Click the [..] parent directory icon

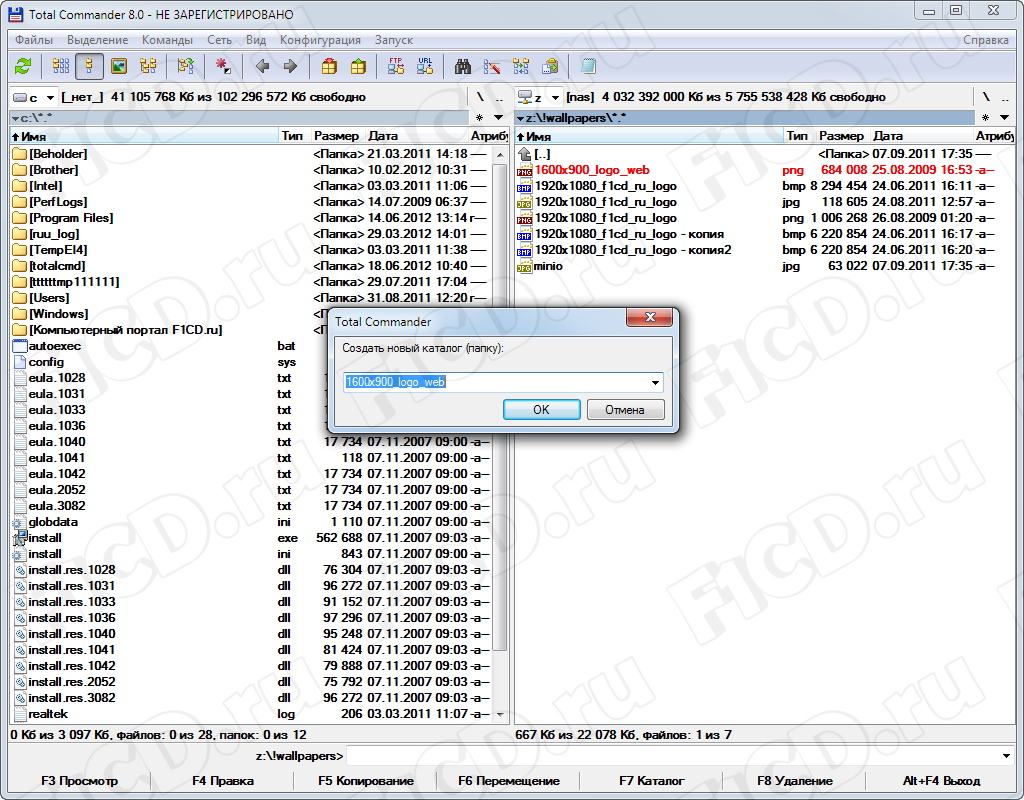pos(524,154)
